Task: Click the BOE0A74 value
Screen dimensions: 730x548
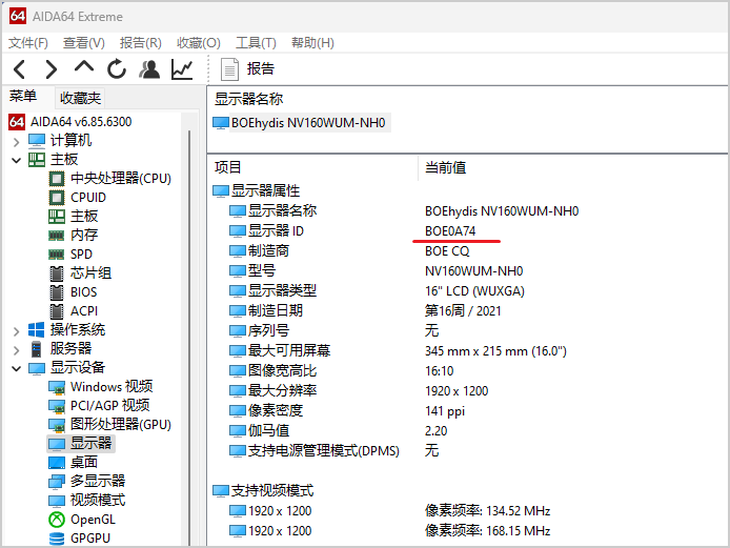Action: point(450,231)
